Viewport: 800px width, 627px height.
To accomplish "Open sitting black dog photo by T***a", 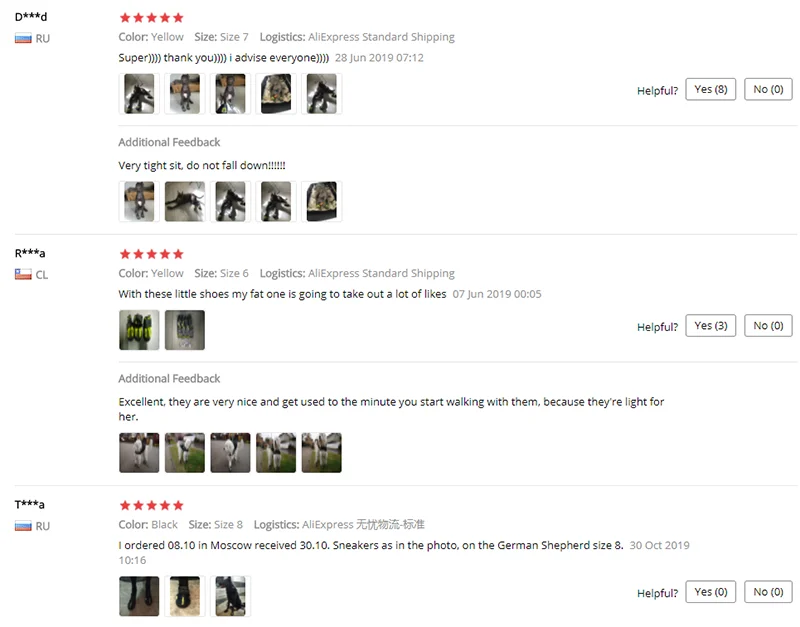I will click(x=230, y=596).
